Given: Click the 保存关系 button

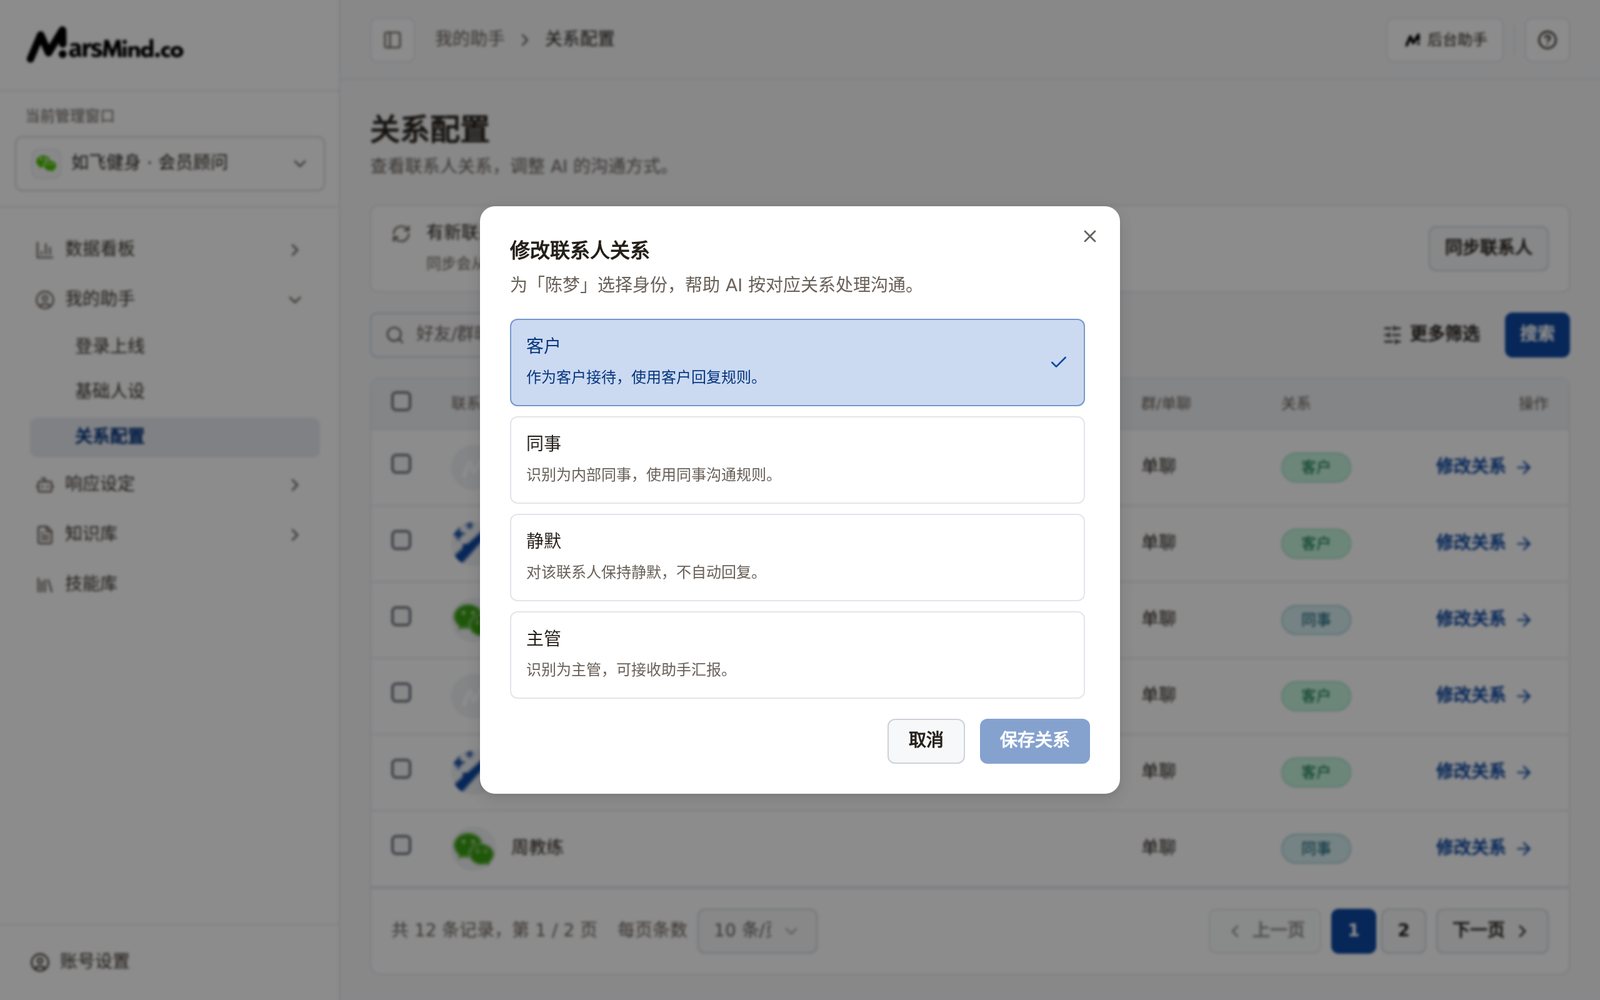Looking at the screenshot, I should (x=1034, y=741).
